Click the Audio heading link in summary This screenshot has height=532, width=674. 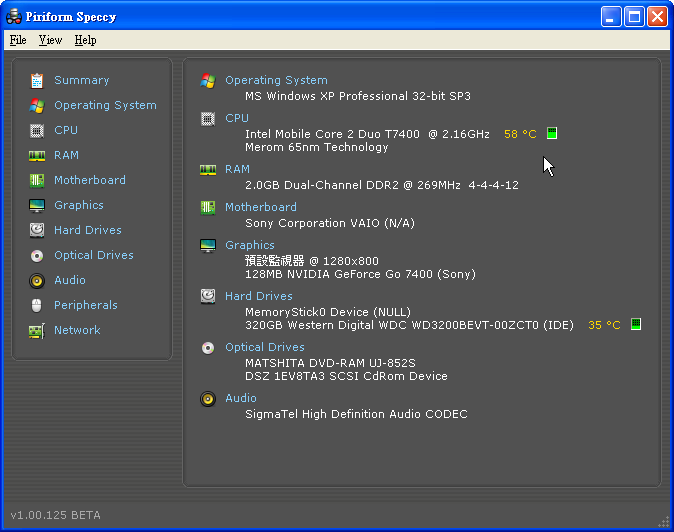(241, 398)
